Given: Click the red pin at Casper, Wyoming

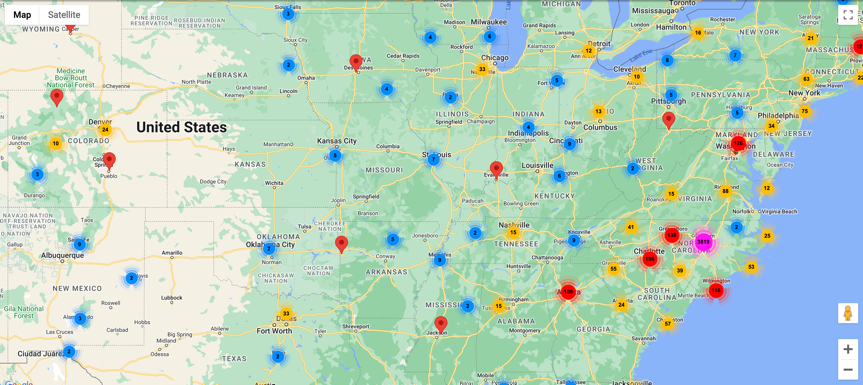Looking at the screenshot, I should tap(69, 28).
